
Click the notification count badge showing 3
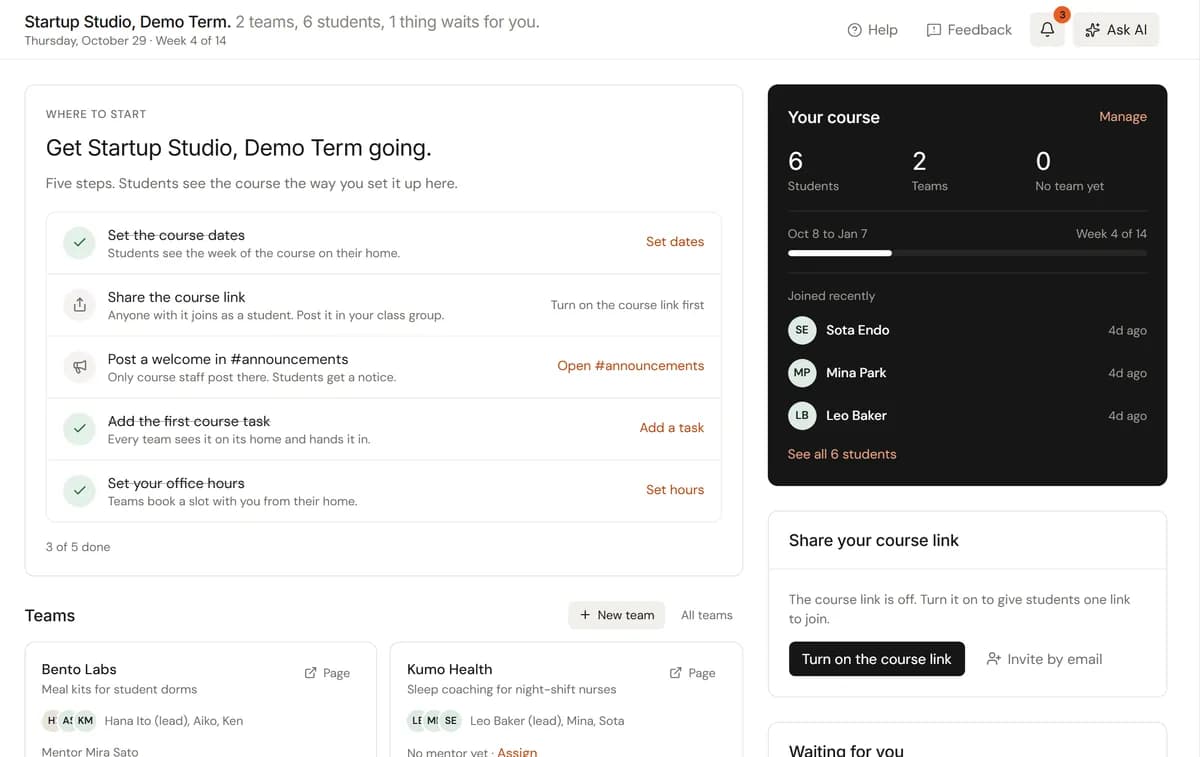1062,15
